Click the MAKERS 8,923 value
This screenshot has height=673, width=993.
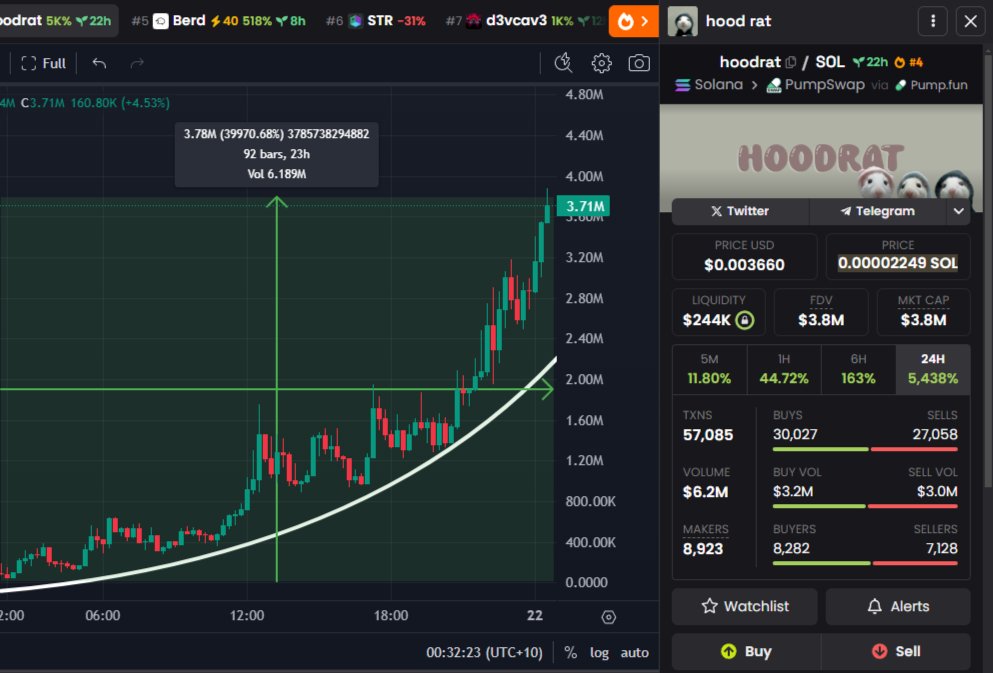(x=703, y=549)
